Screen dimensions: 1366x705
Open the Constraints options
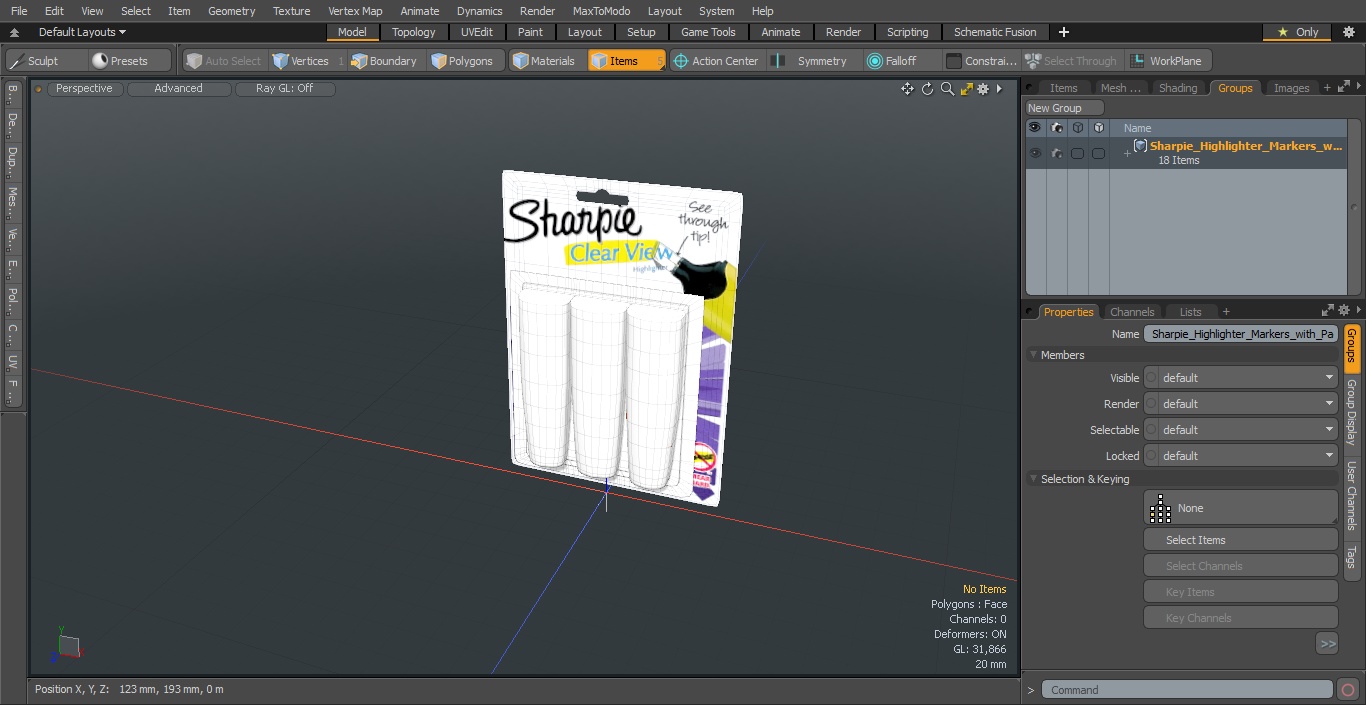(x=982, y=61)
